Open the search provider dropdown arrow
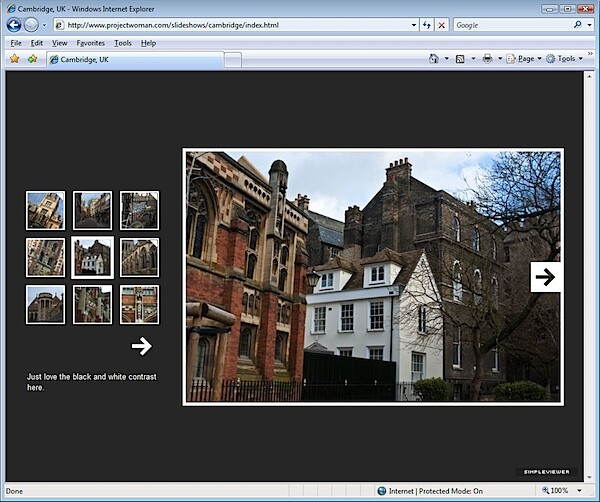Image resolution: width=600 pixels, height=502 pixels. (x=589, y=25)
